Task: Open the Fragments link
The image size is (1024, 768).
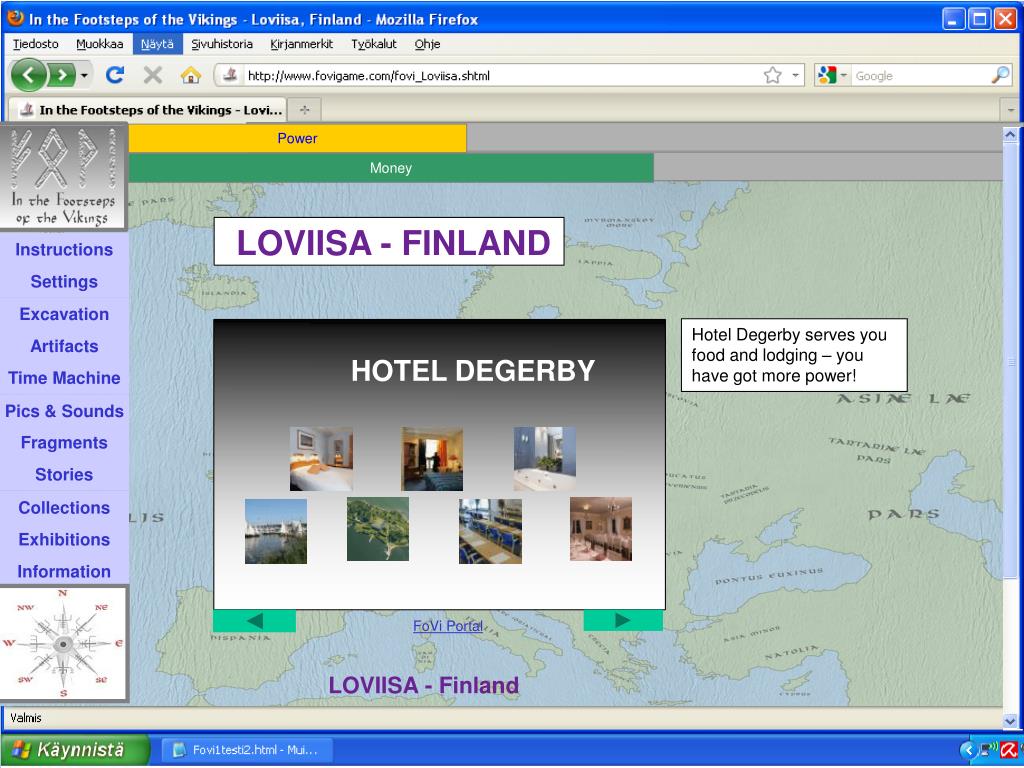Action: (64, 443)
